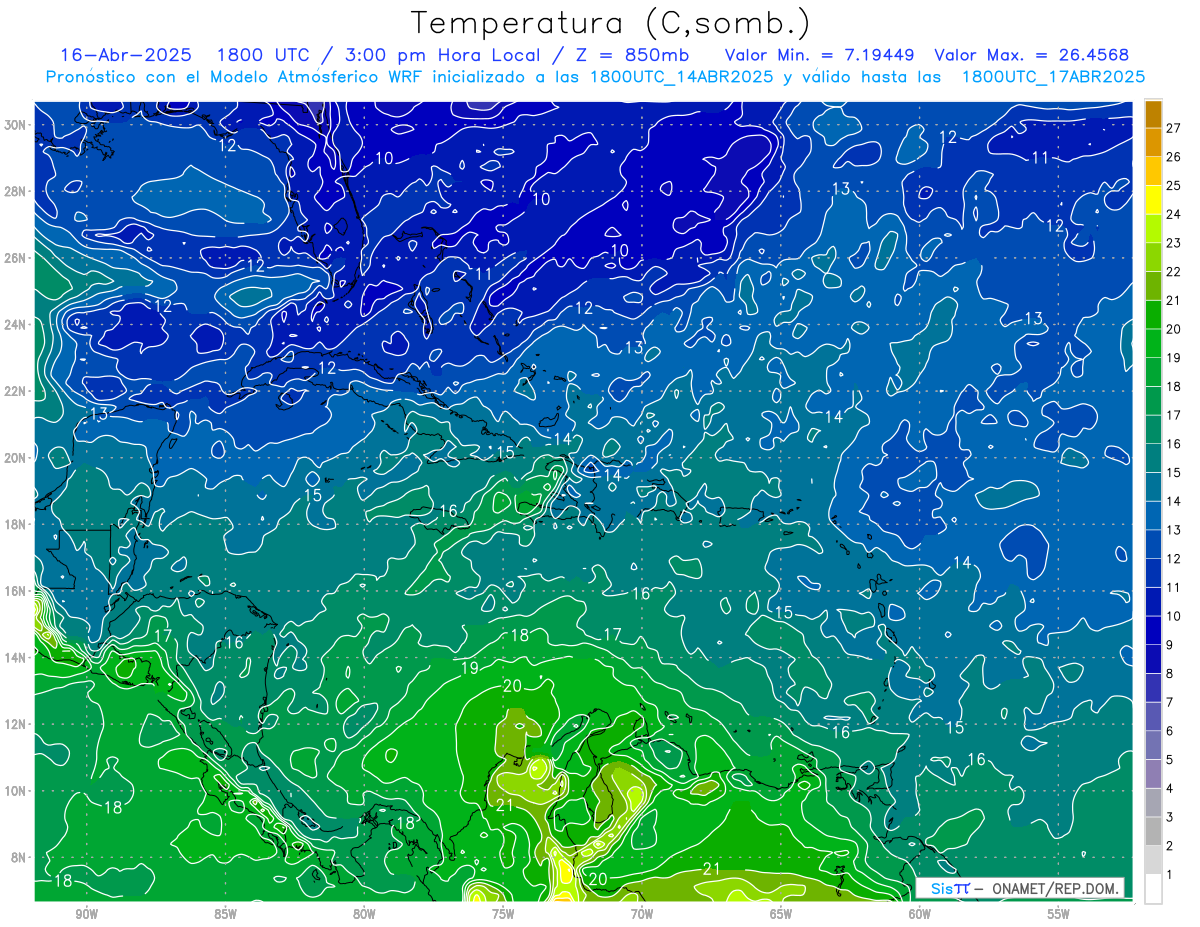Click the white bottom swatch of the color scale
The image size is (1200, 927).
(x=1153, y=888)
